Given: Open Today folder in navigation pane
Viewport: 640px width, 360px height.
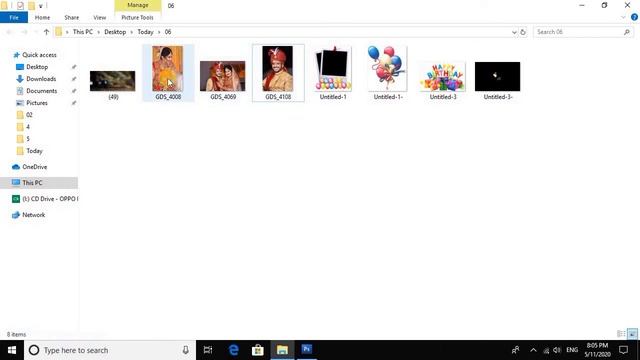Looking at the screenshot, I should point(34,151).
